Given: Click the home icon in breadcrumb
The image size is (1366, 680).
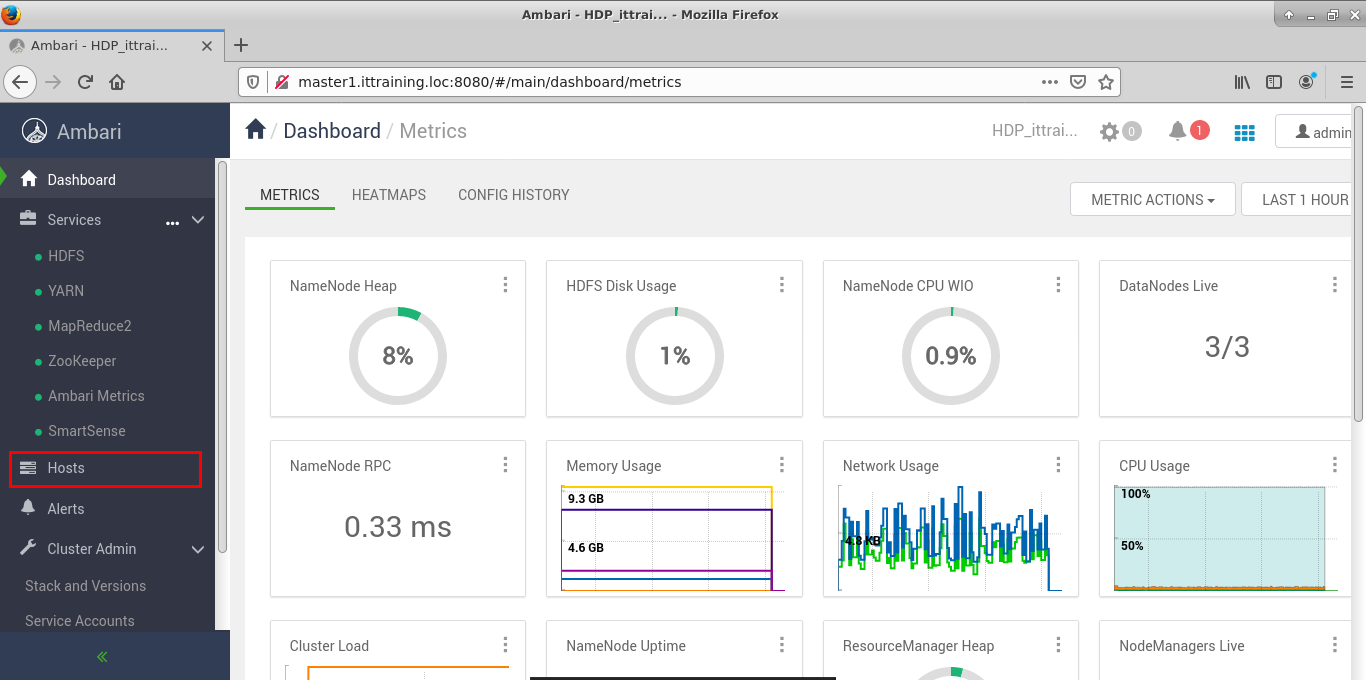Looking at the screenshot, I should (255, 130).
